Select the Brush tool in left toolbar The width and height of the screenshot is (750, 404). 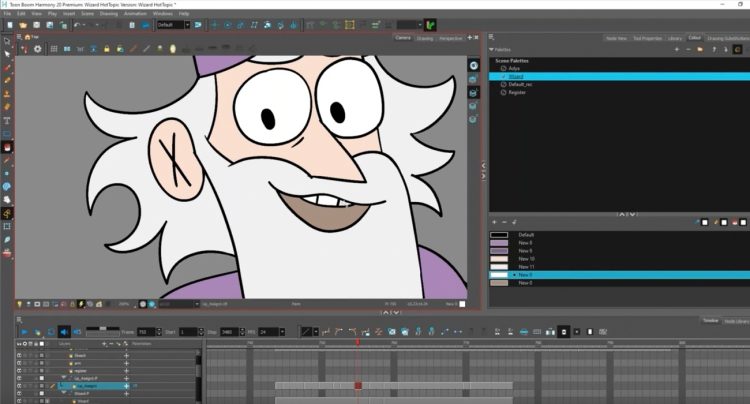(7, 67)
